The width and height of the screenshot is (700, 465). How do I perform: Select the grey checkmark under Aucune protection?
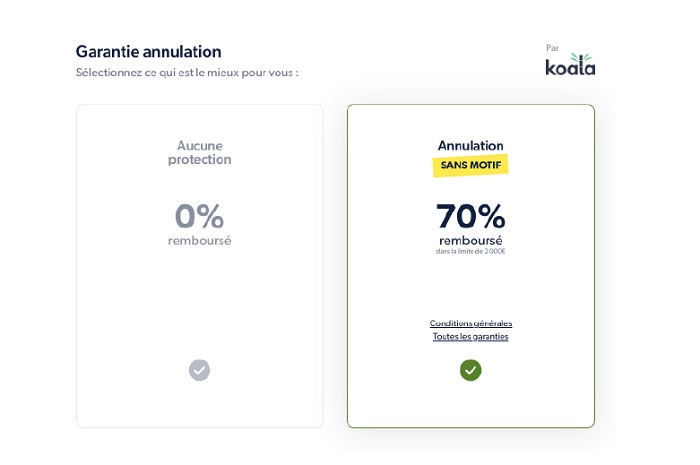coord(200,370)
